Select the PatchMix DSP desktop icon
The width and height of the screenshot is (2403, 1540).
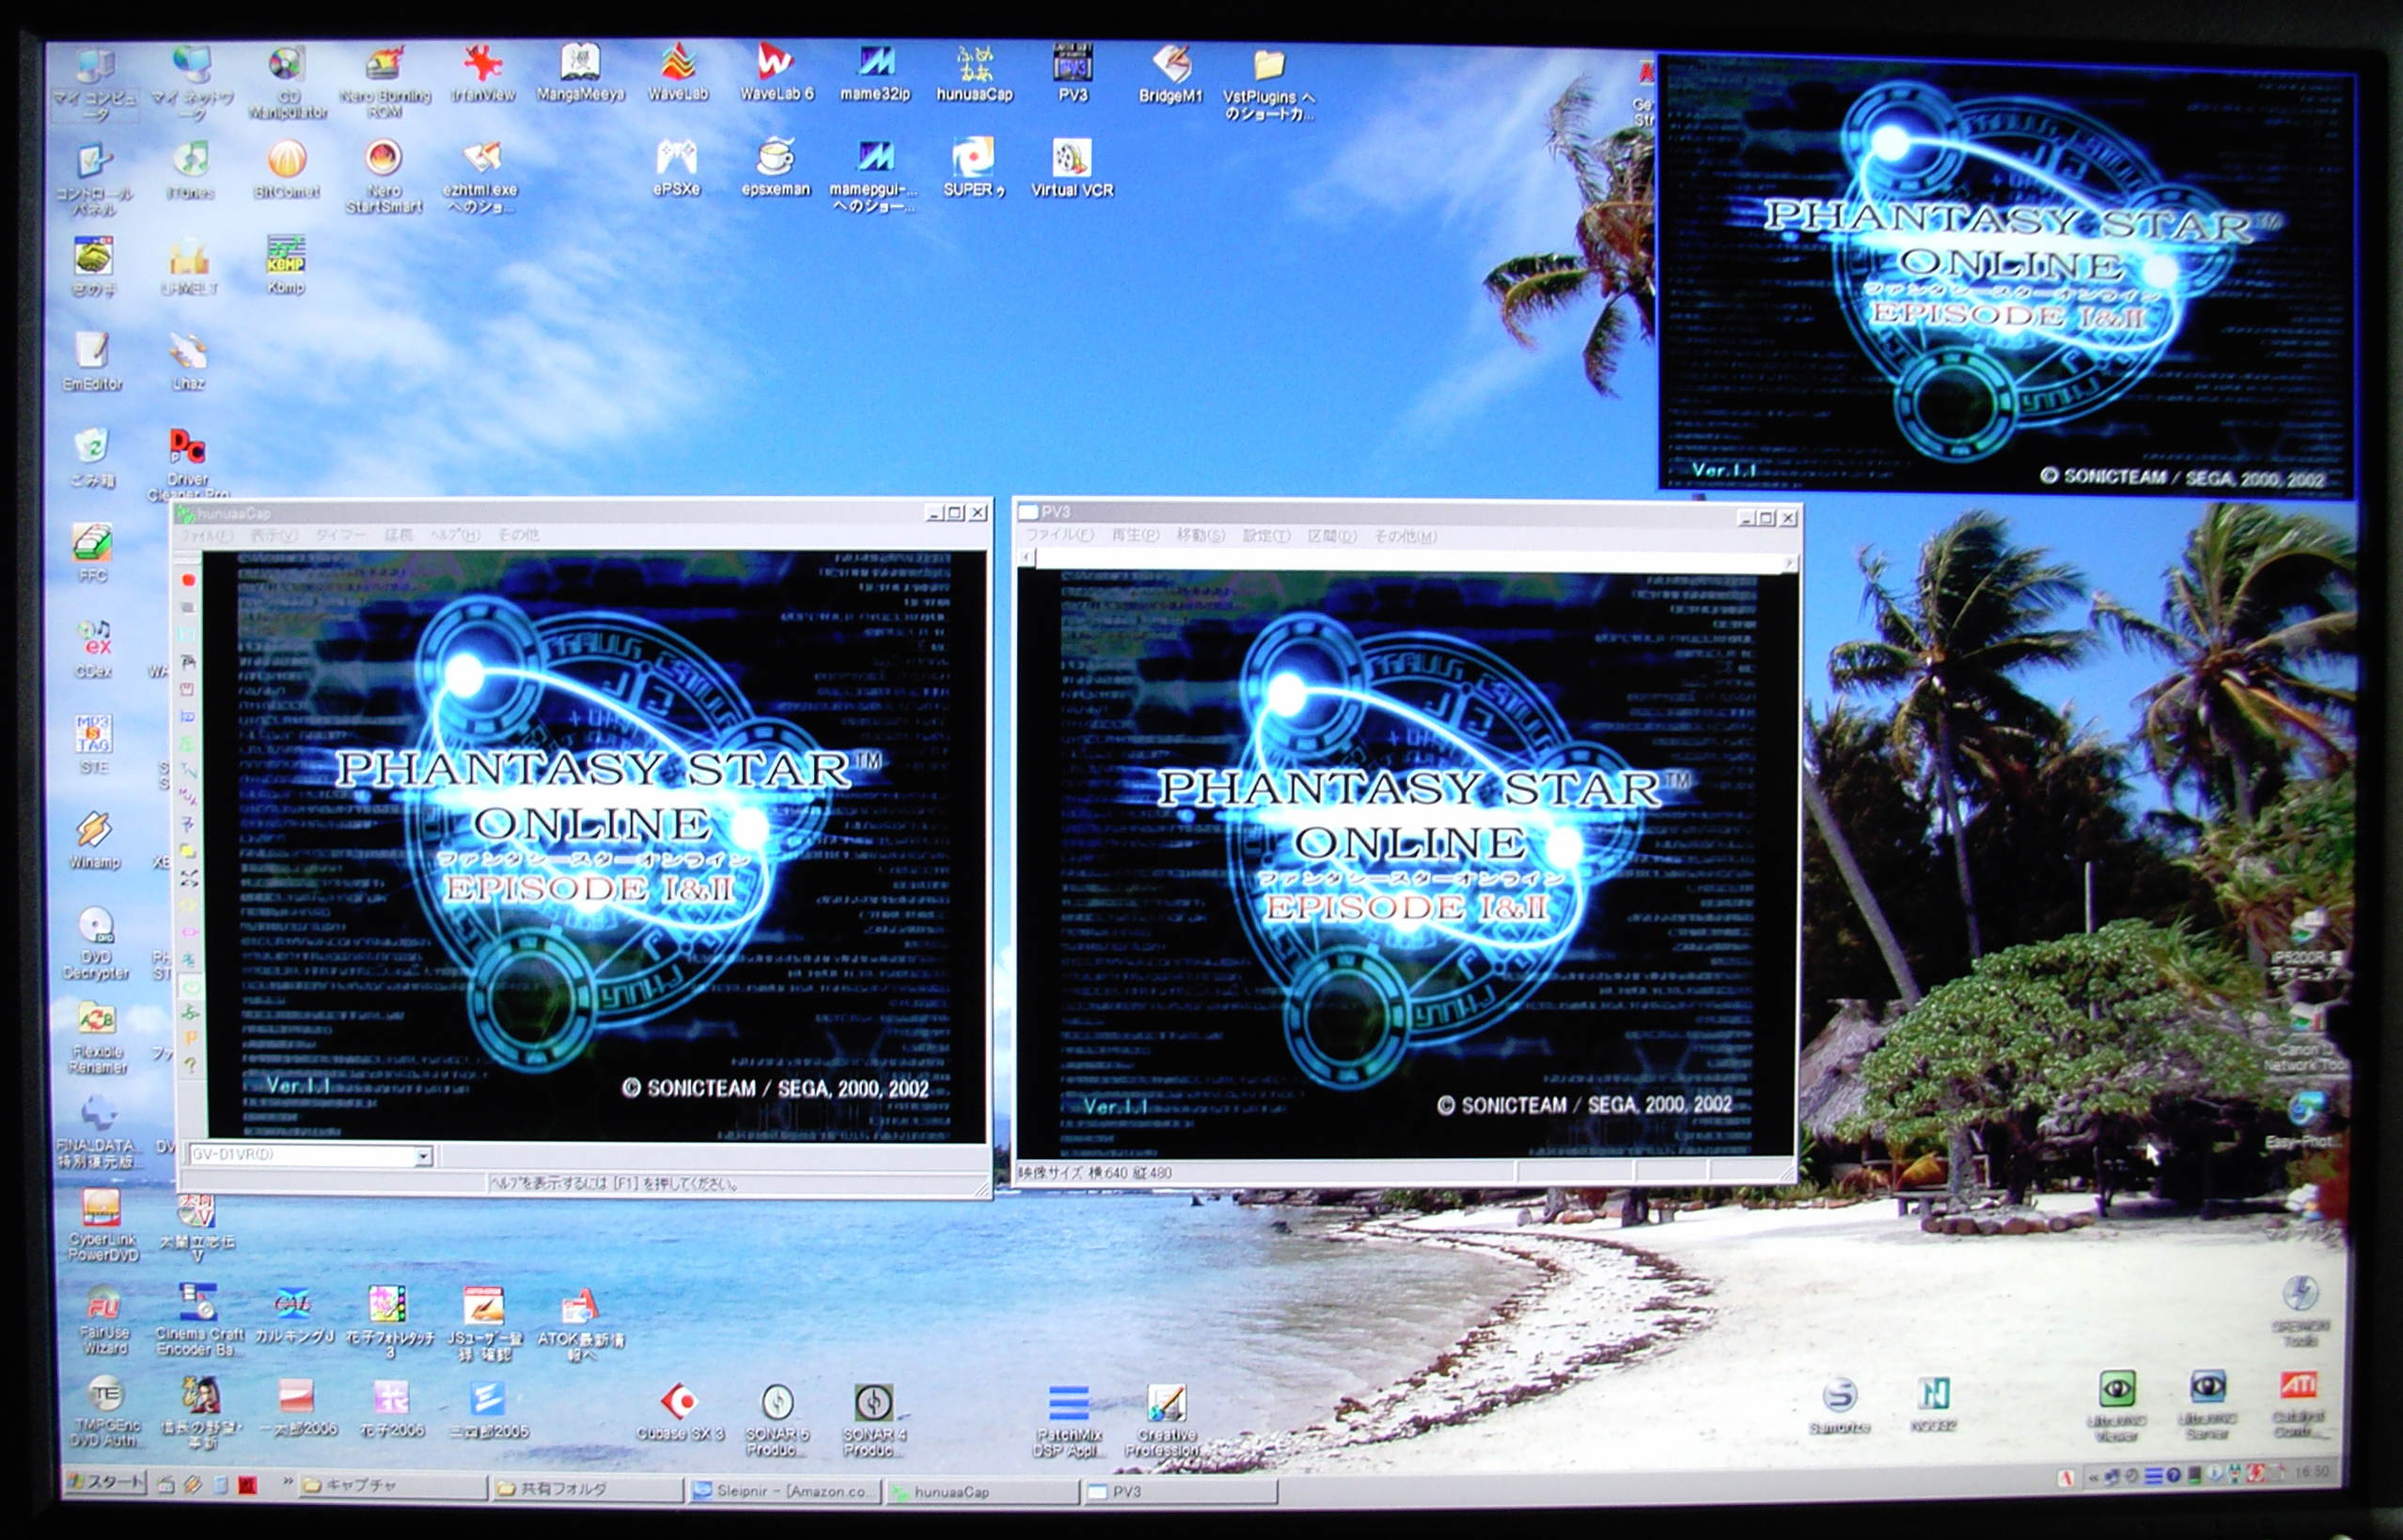click(1068, 1420)
